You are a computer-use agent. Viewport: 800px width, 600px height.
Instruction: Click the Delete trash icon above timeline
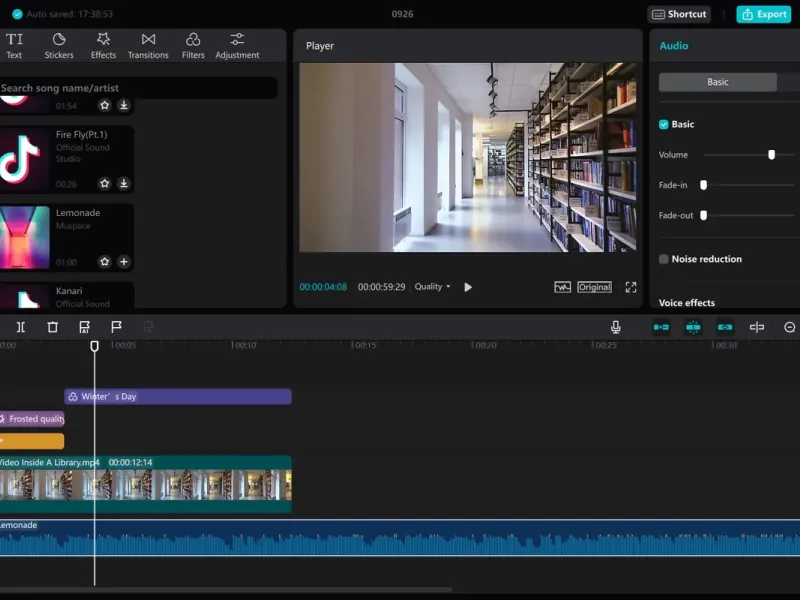(x=53, y=327)
